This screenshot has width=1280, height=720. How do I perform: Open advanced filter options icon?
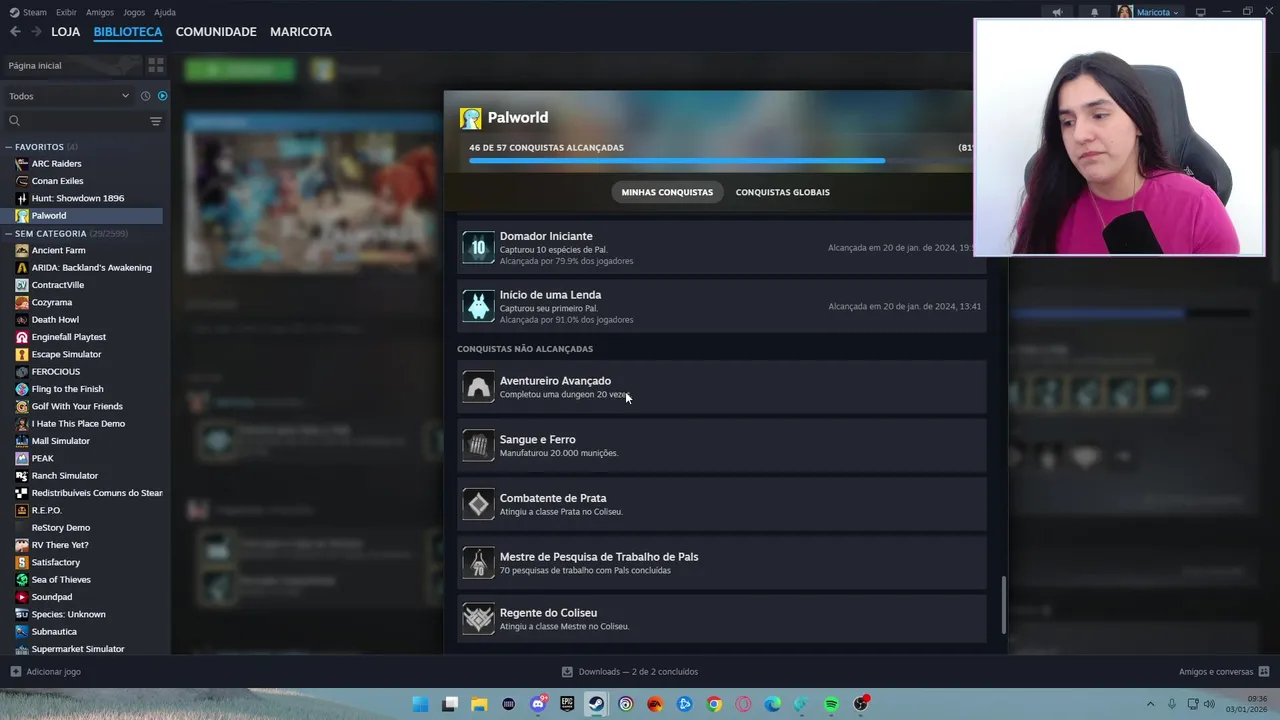(x=156, y=121)
